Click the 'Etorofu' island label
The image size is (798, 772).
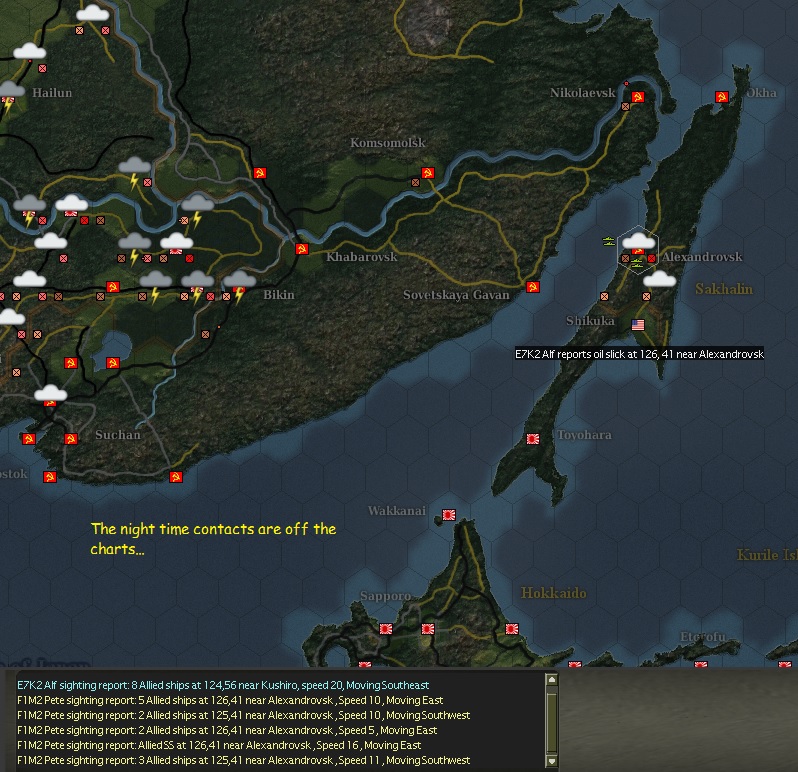coord(703,637)
